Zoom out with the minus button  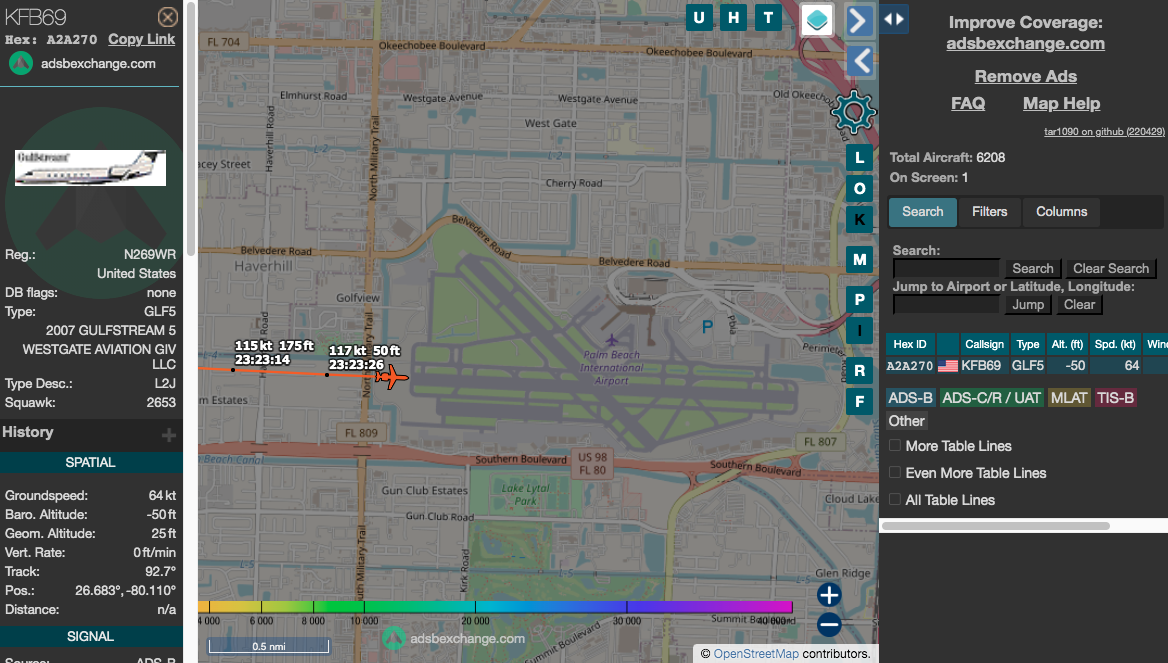coord(829,624)
